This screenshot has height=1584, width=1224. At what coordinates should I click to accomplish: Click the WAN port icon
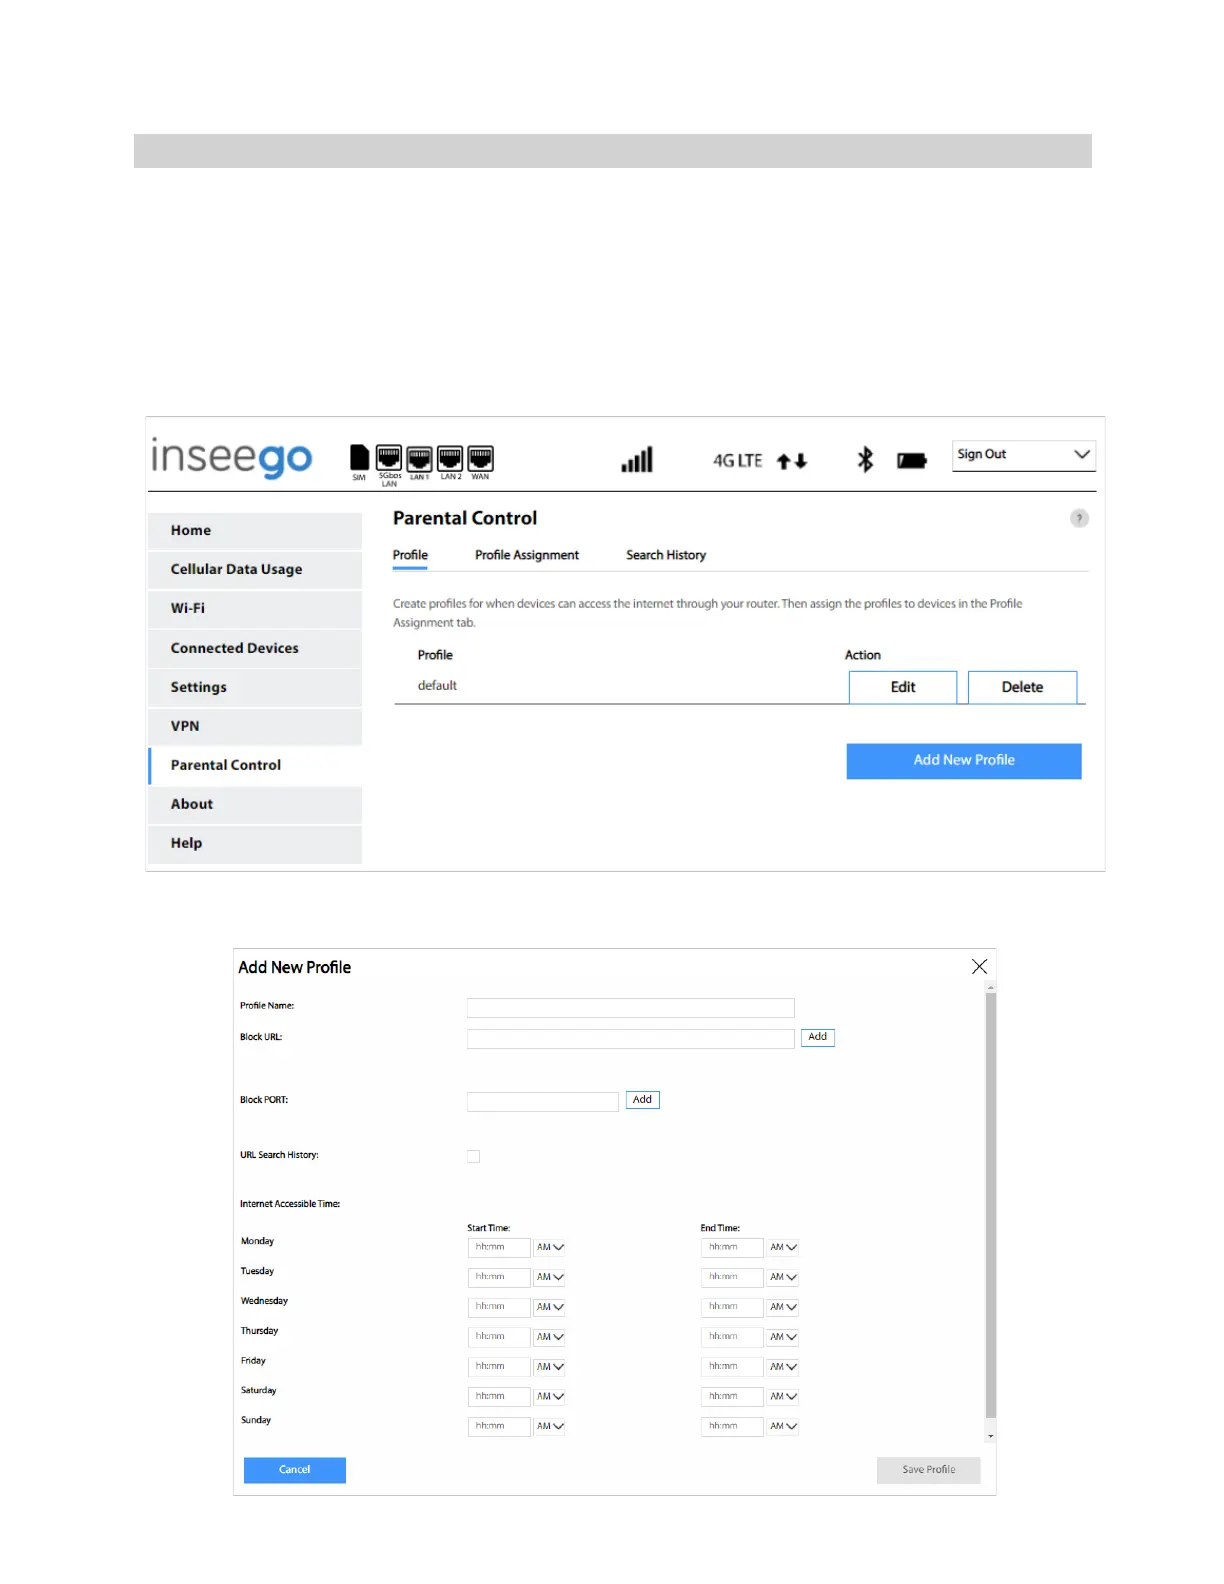pos(481,459)
